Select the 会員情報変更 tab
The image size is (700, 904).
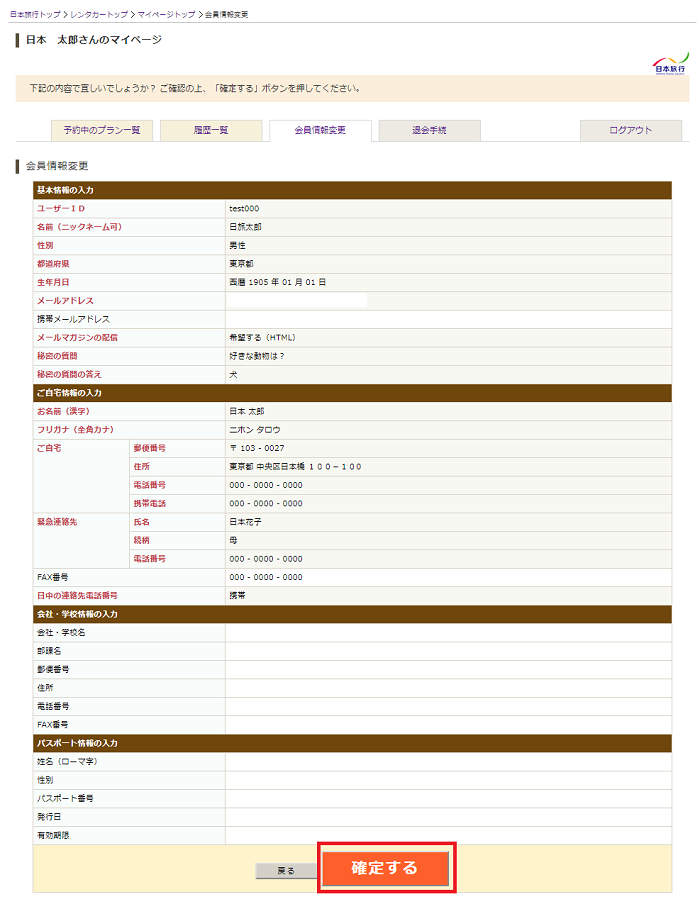(x=320, y=130)
